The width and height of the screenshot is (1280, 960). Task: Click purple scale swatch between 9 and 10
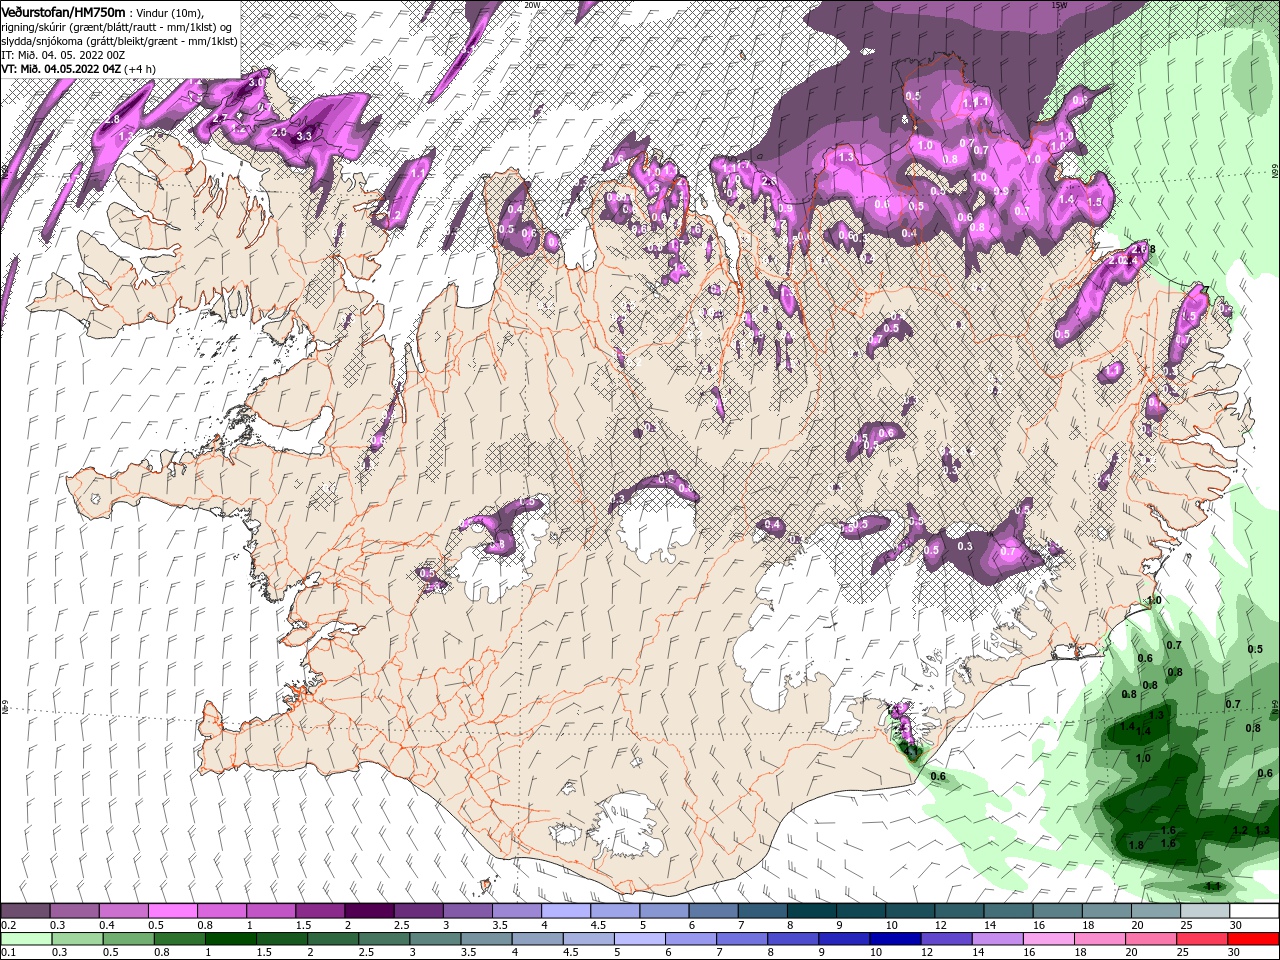[860, 911]
